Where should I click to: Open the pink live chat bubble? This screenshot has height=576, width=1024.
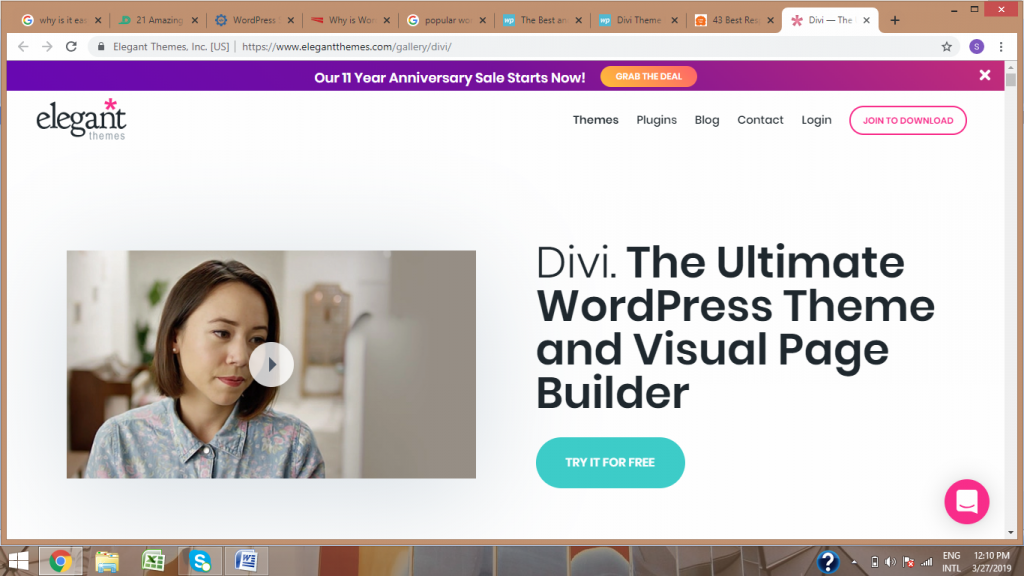(x=967, y=502)
